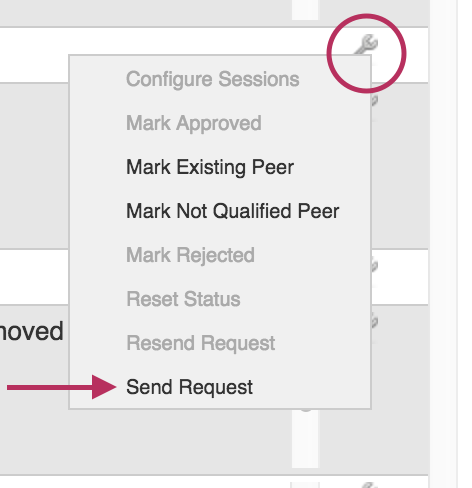Click wrench icon beside Mark Rejected entry
The height and width of the screenshot is (488, 472).
click(x=375, y=266)
